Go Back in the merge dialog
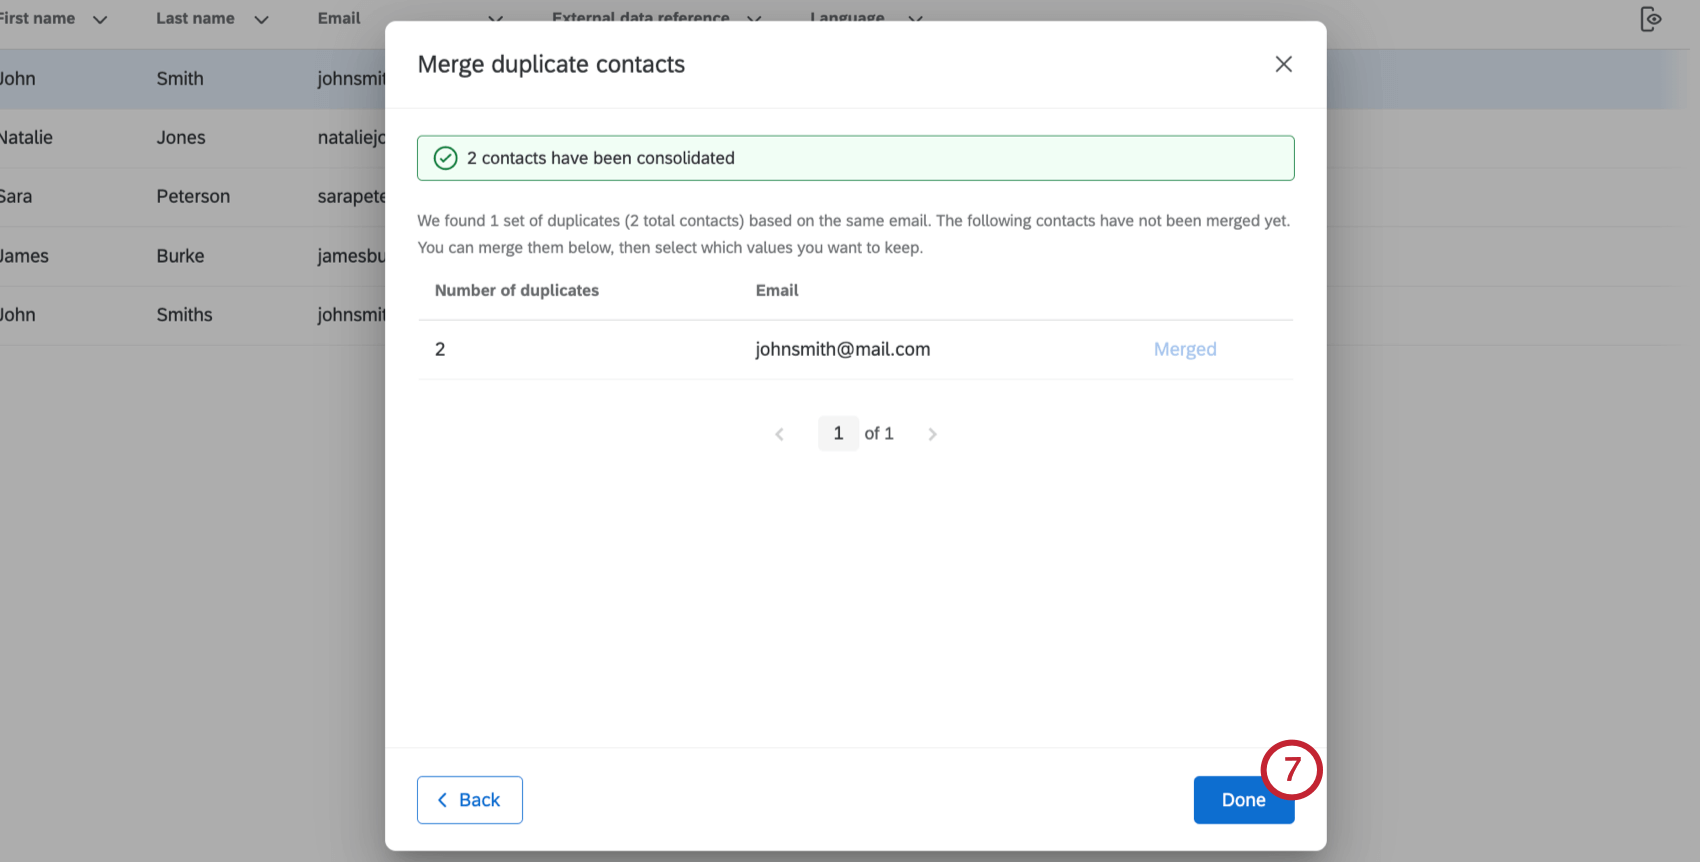Screen dimensions: 1700x862 (470, 800)
